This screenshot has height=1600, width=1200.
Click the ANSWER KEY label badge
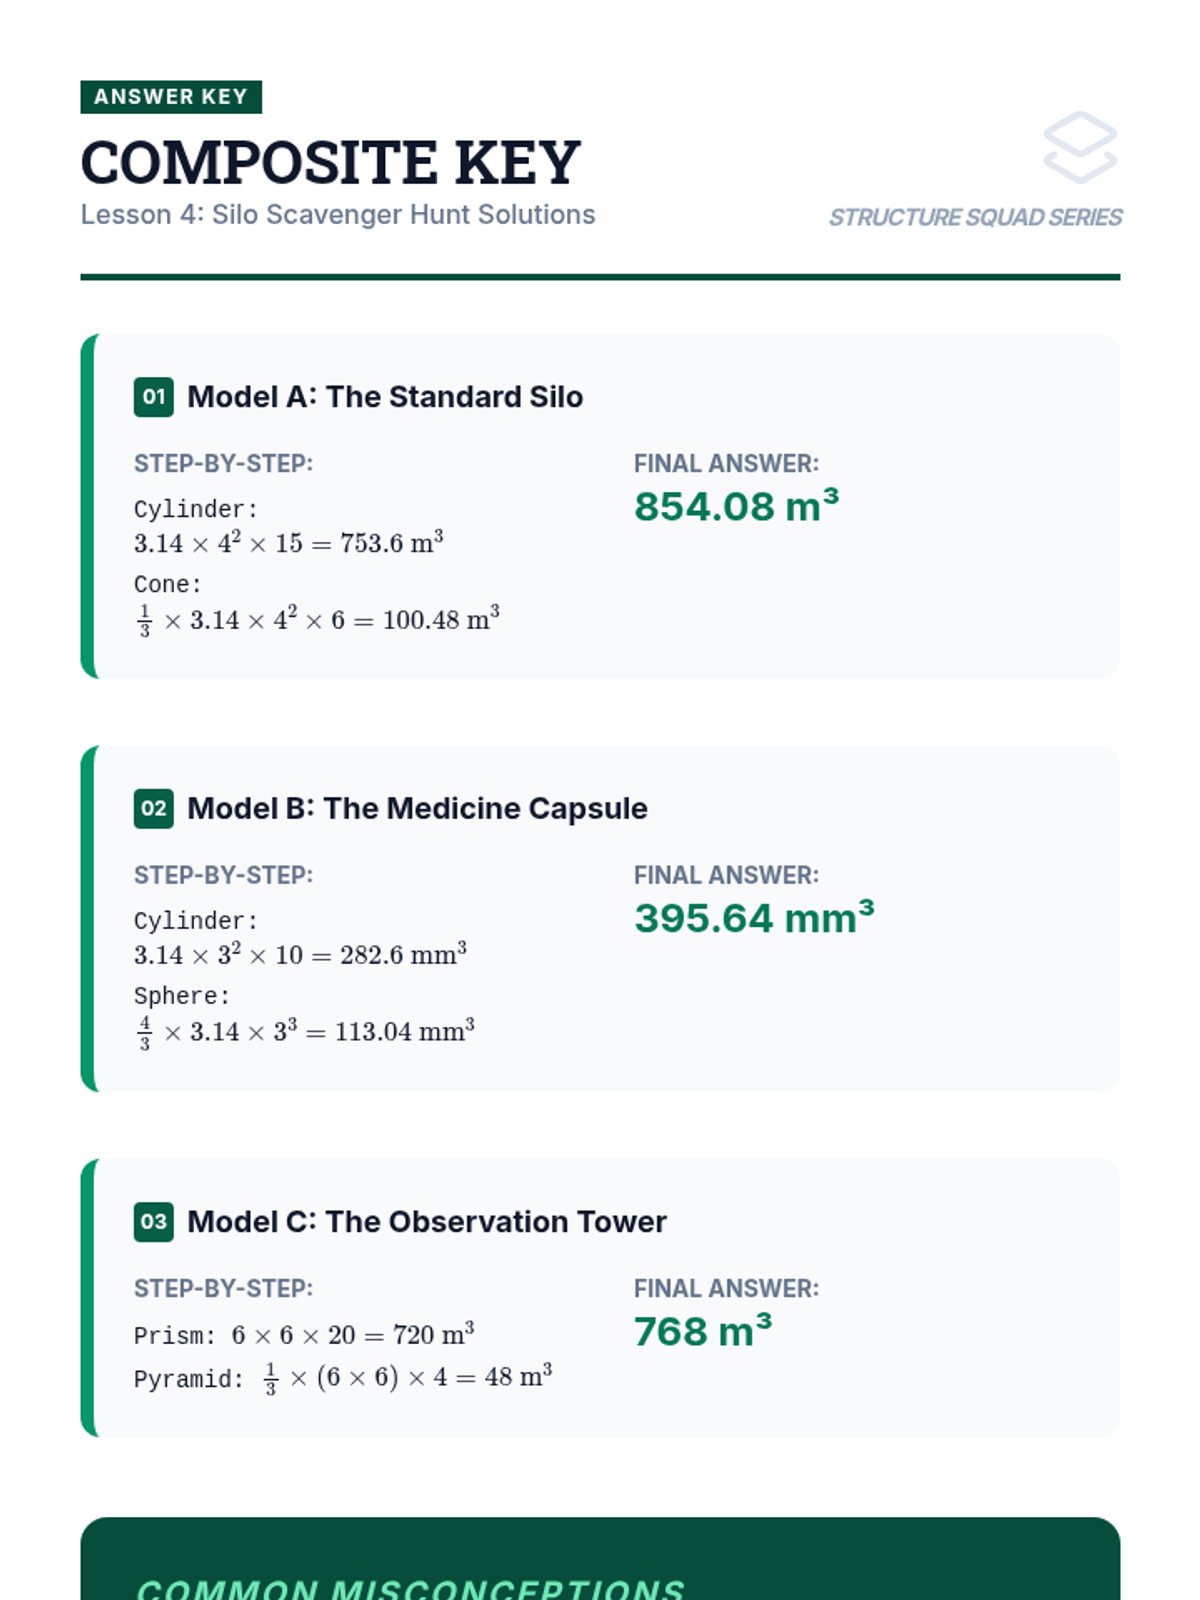[x=171, y=97]
